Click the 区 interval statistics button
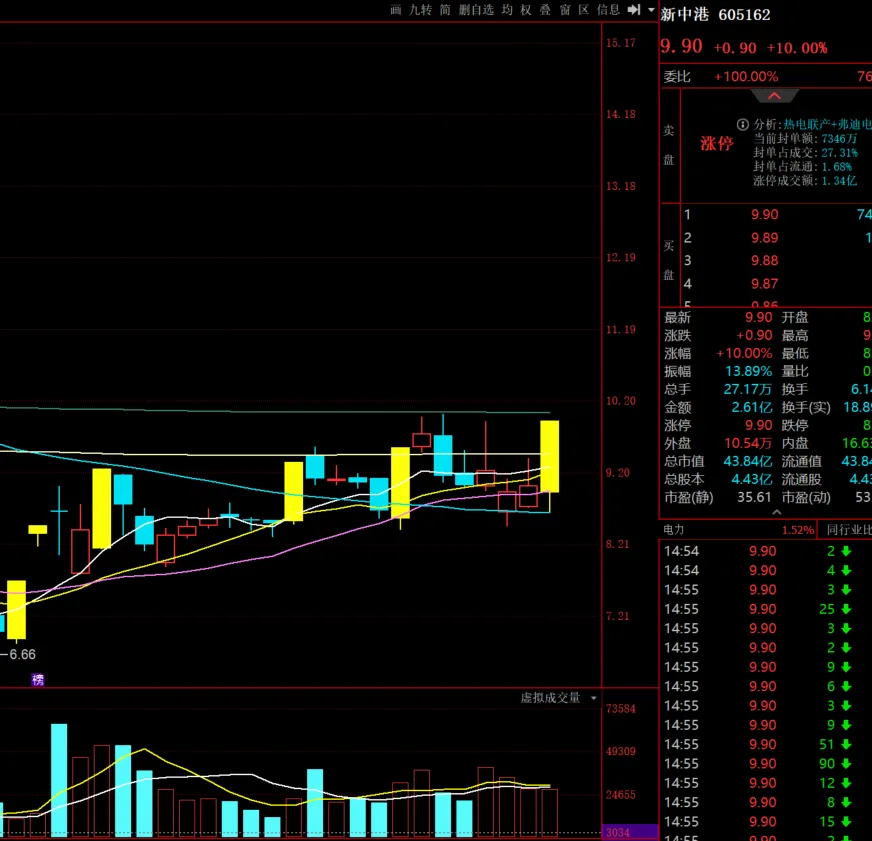872x841 pixels. 583,9
